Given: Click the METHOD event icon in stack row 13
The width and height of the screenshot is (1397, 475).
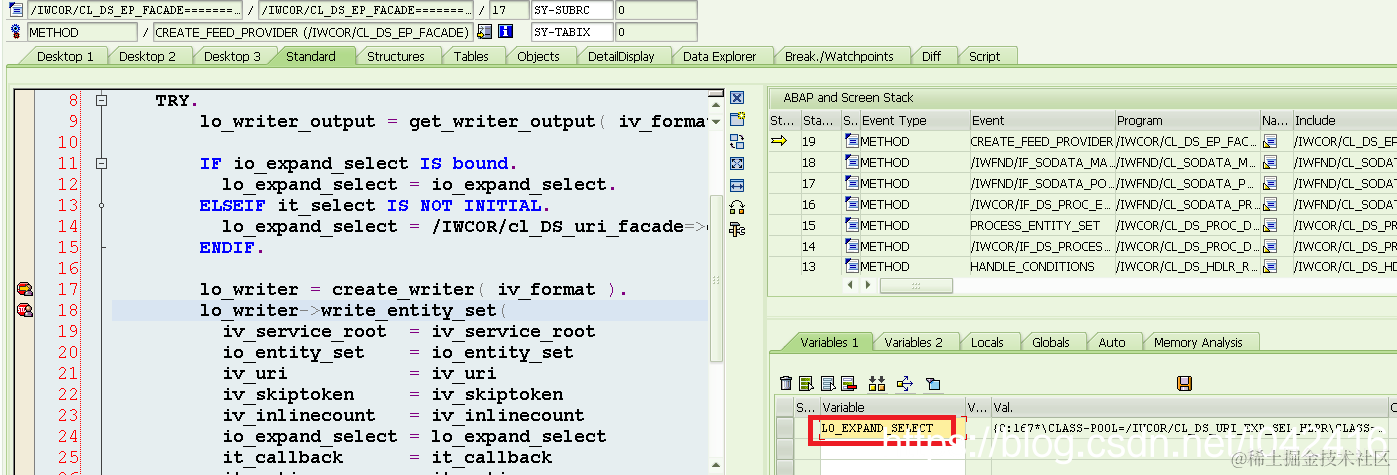Looking at the screenshot, I should tap(851, 267).
